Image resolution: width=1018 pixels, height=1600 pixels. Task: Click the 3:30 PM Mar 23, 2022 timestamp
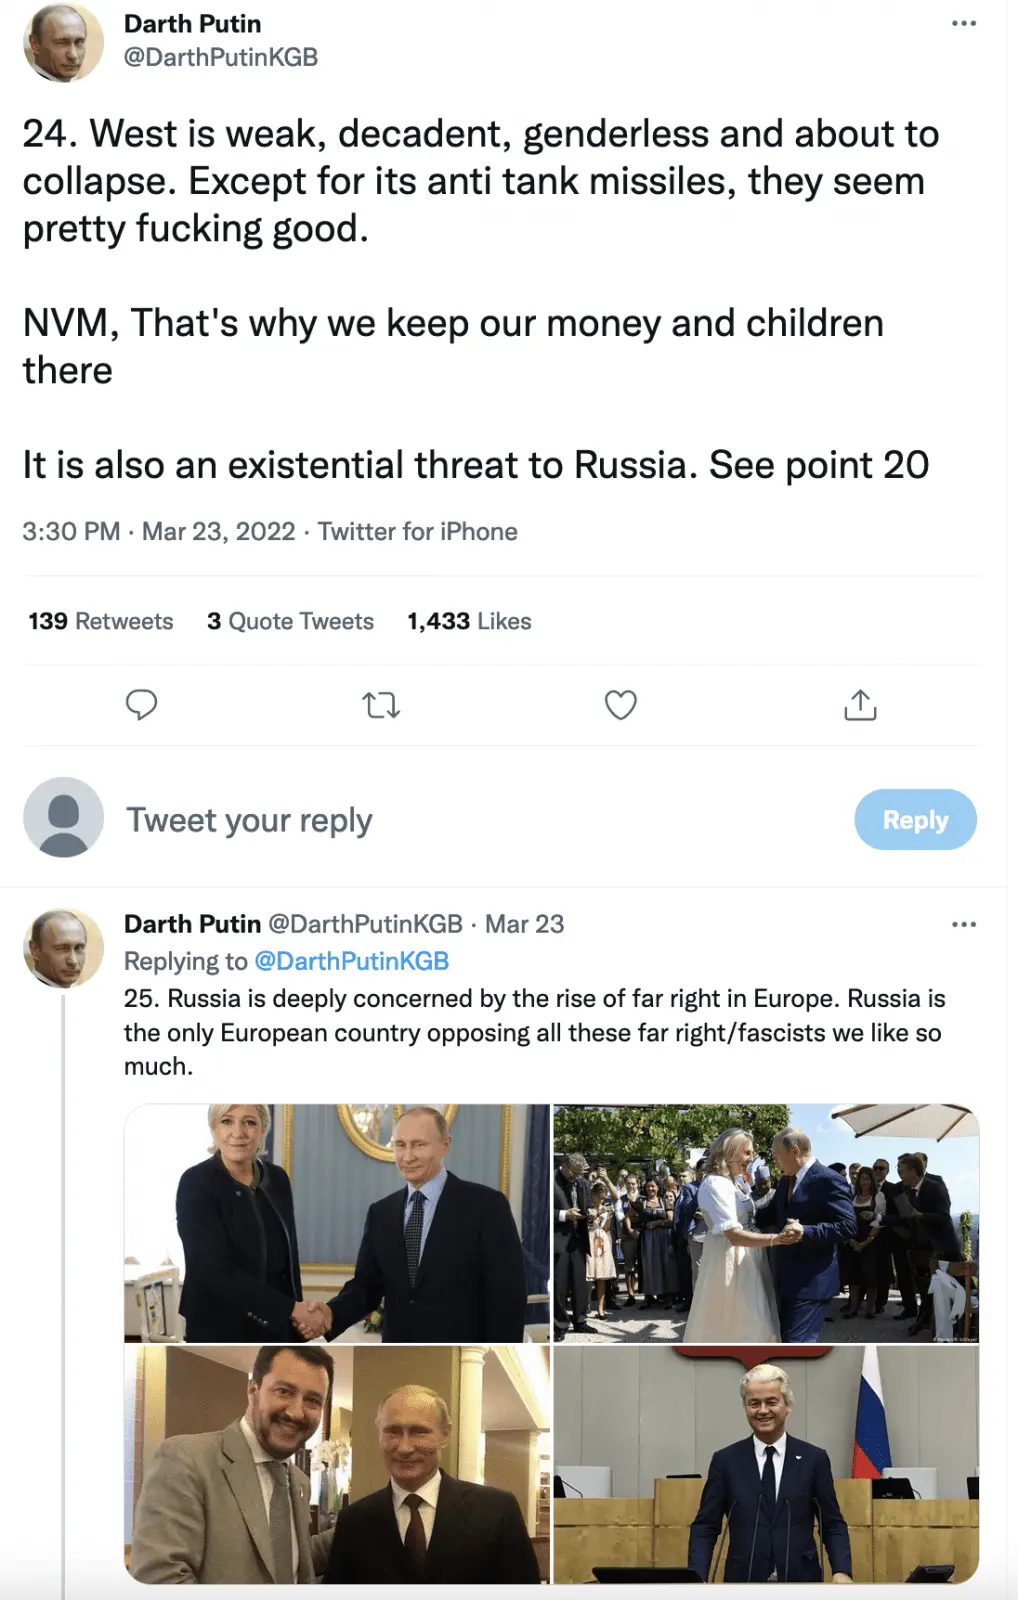point(159,531)
